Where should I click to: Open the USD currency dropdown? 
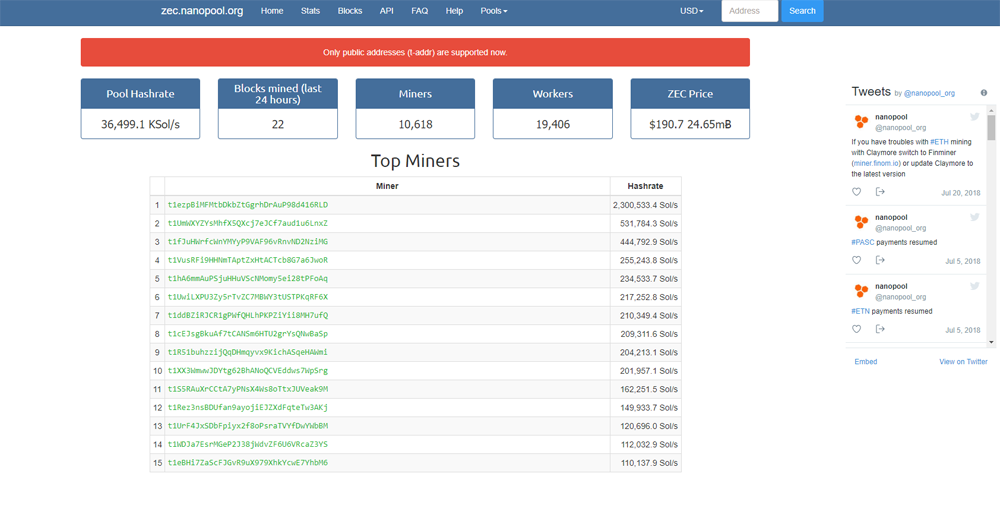point(691,11)
